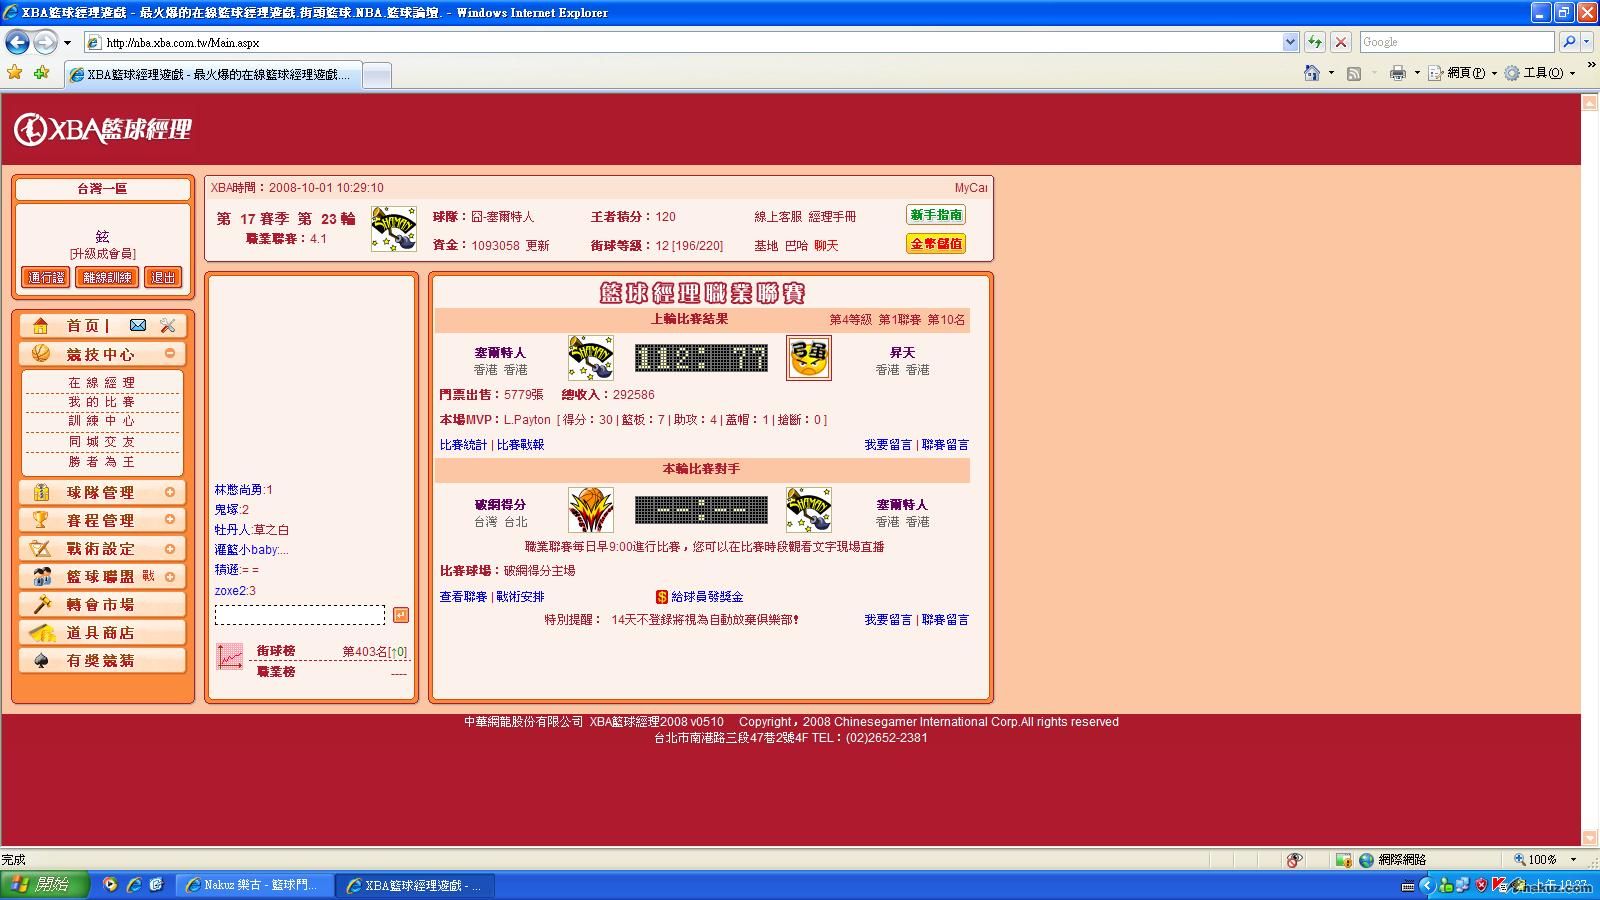Open the 比賽統計 link

(x=463, y=445)
